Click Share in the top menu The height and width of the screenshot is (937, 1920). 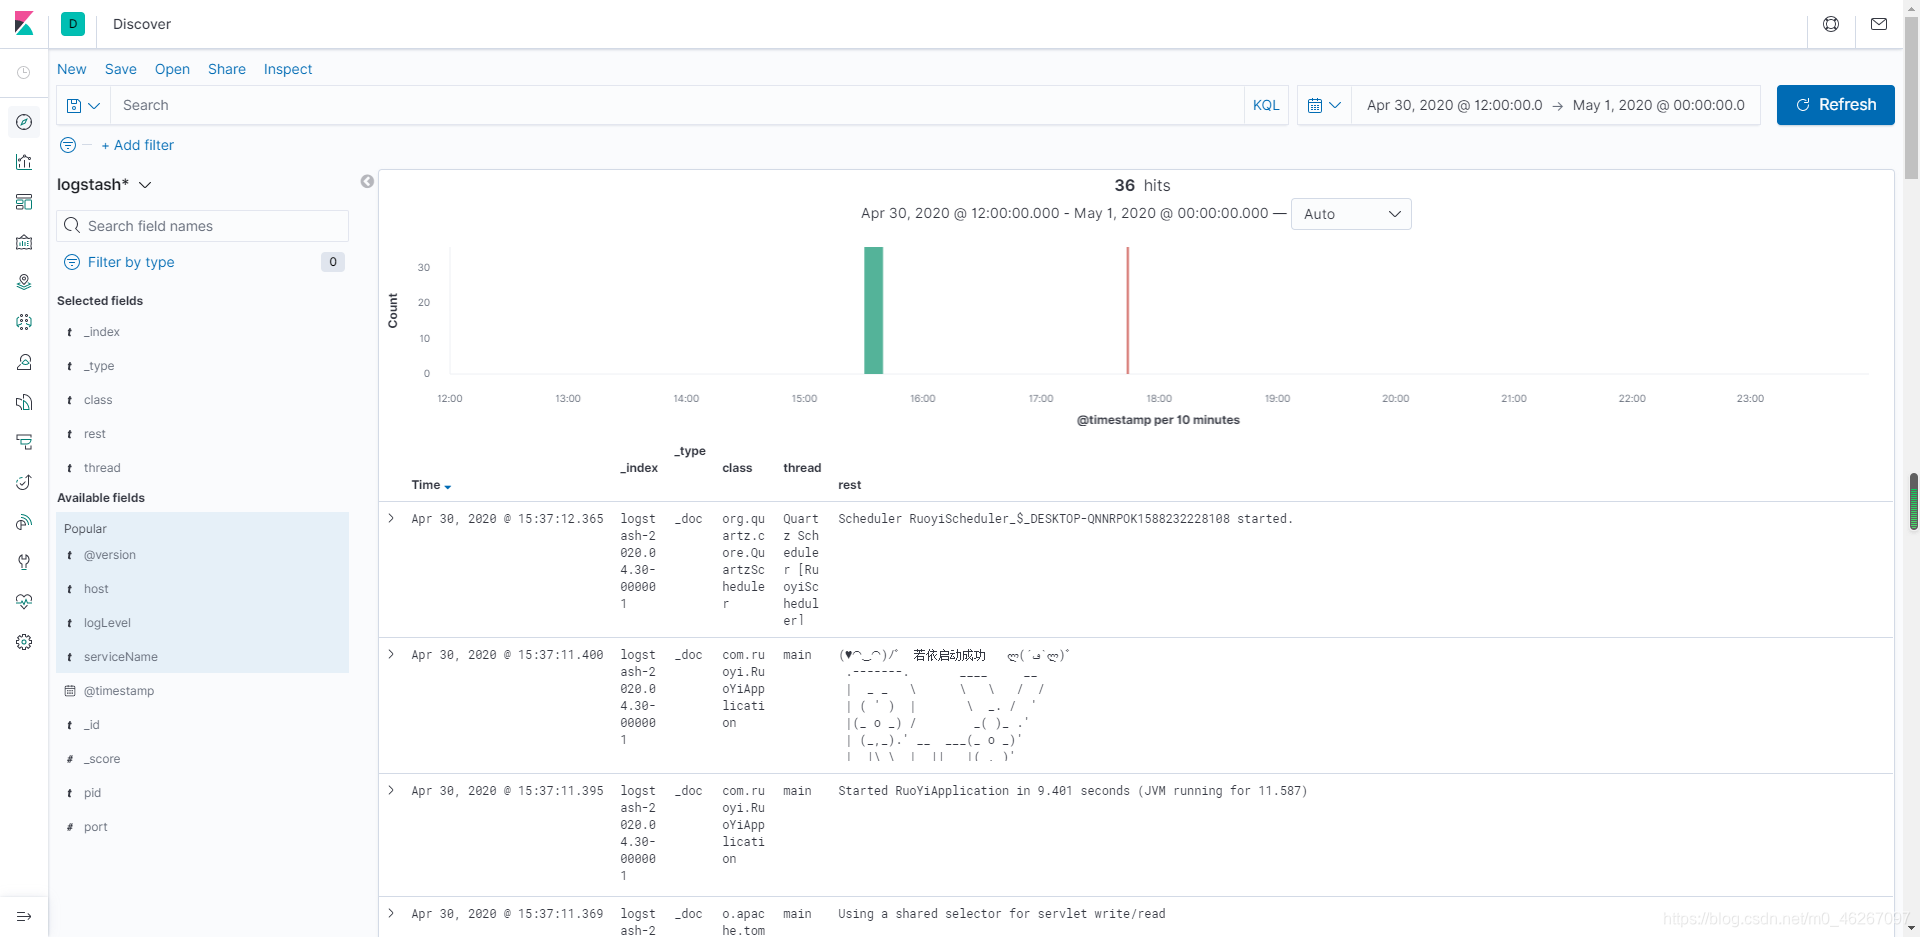click(227, 69)
